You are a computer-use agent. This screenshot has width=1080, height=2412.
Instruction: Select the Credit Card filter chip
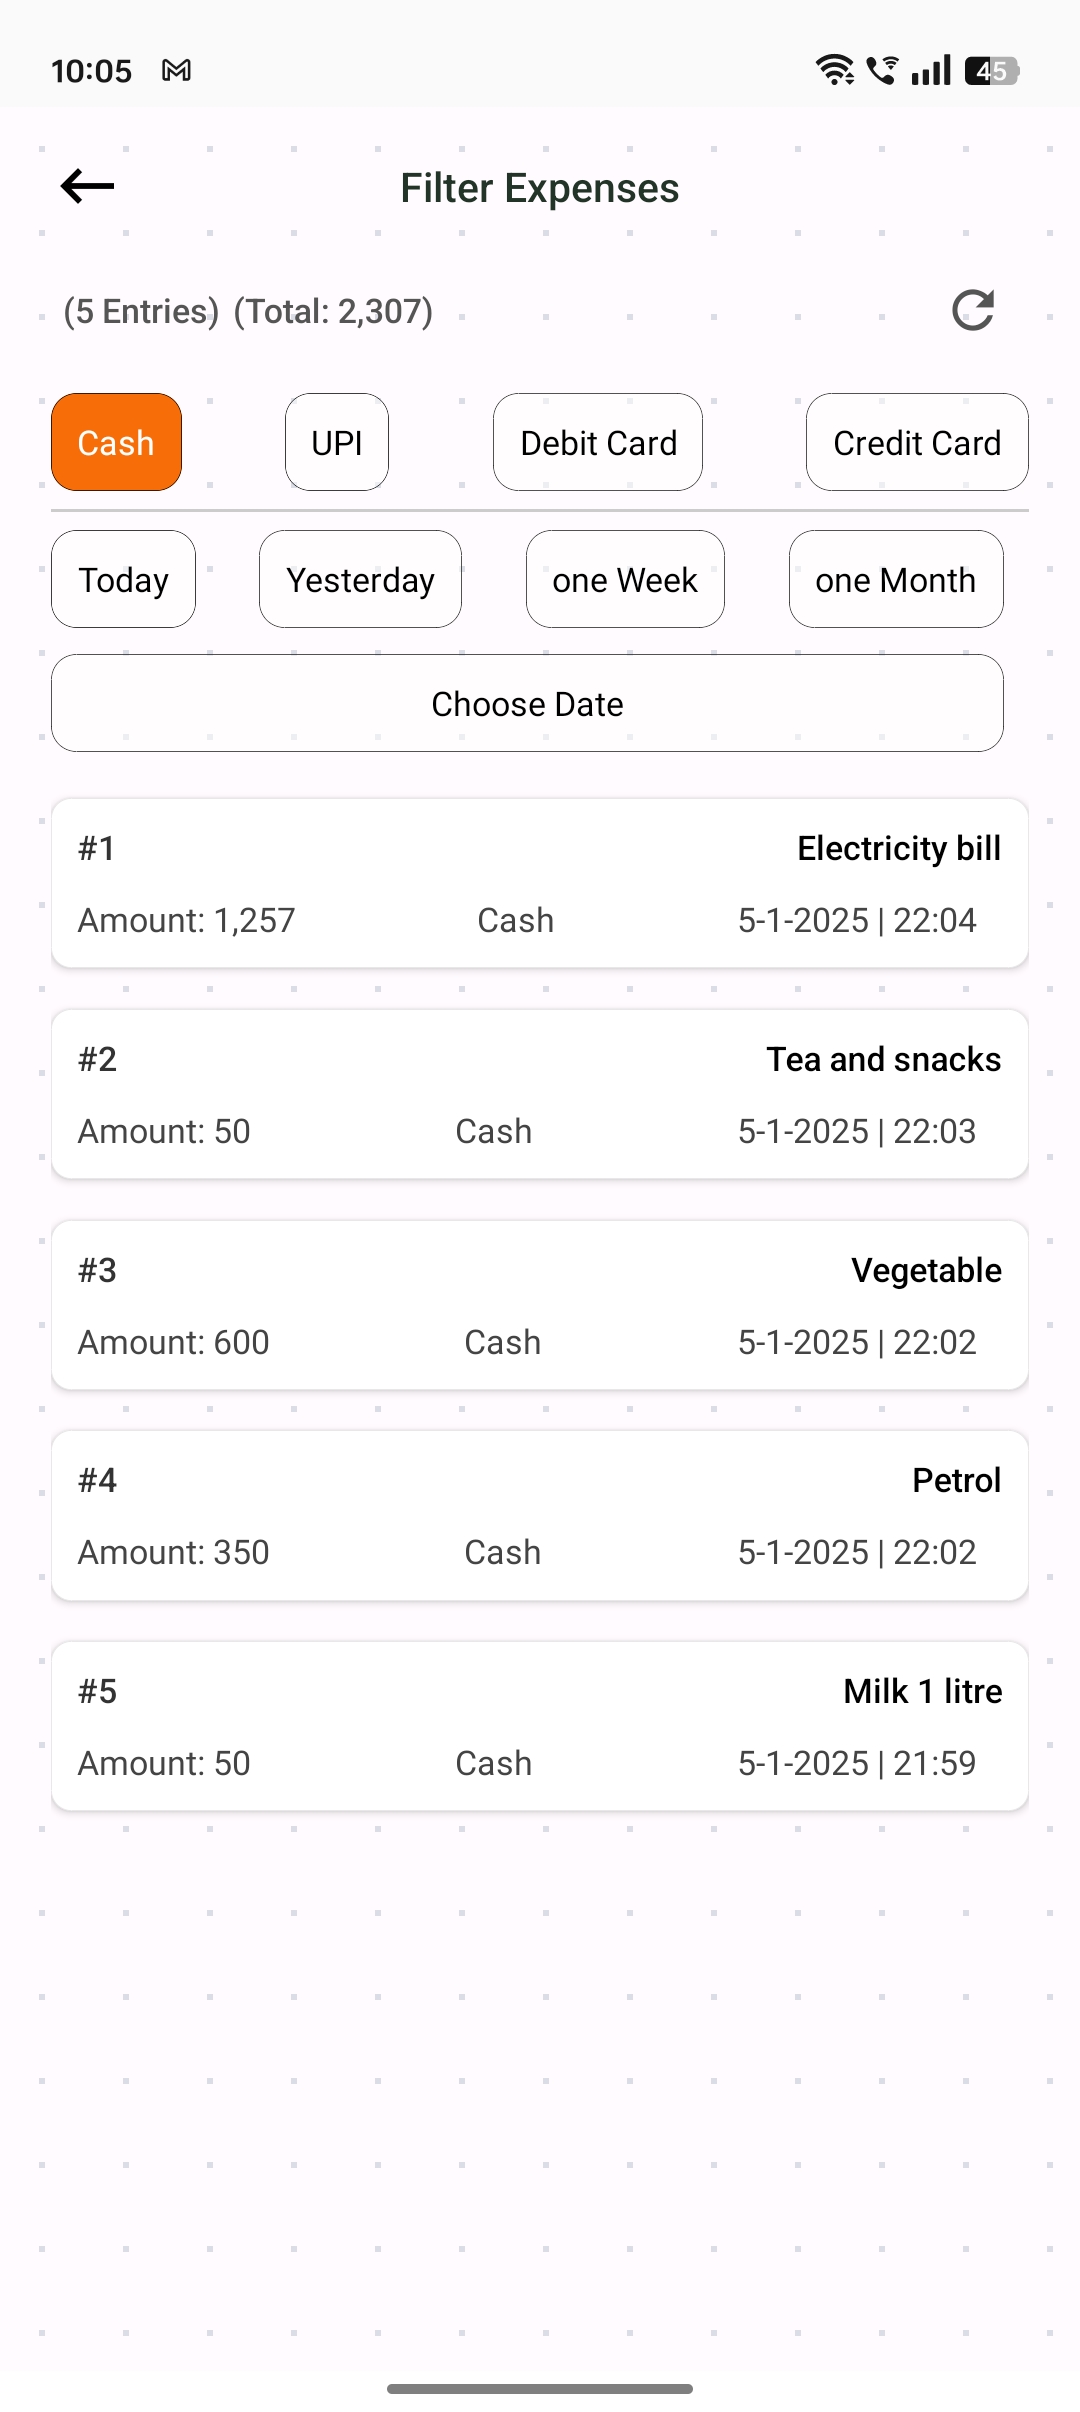click(917, 442)
